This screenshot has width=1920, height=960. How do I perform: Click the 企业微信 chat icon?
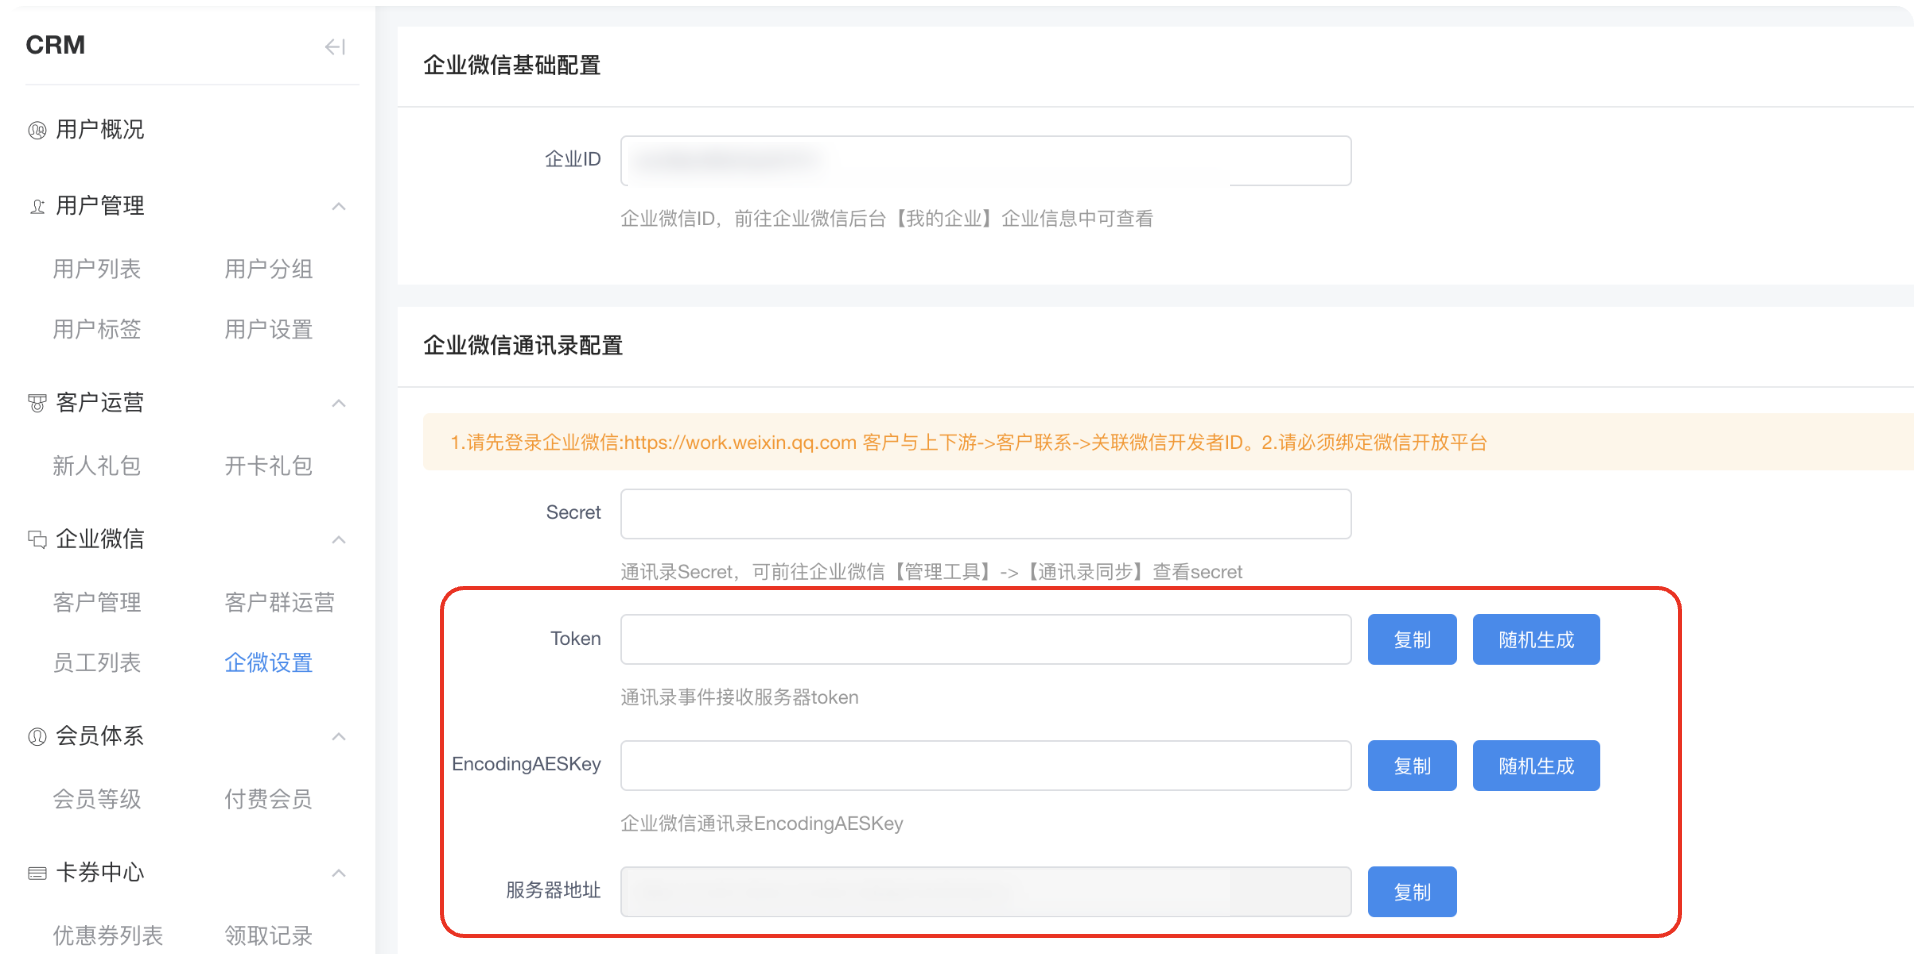pos(37,540)
